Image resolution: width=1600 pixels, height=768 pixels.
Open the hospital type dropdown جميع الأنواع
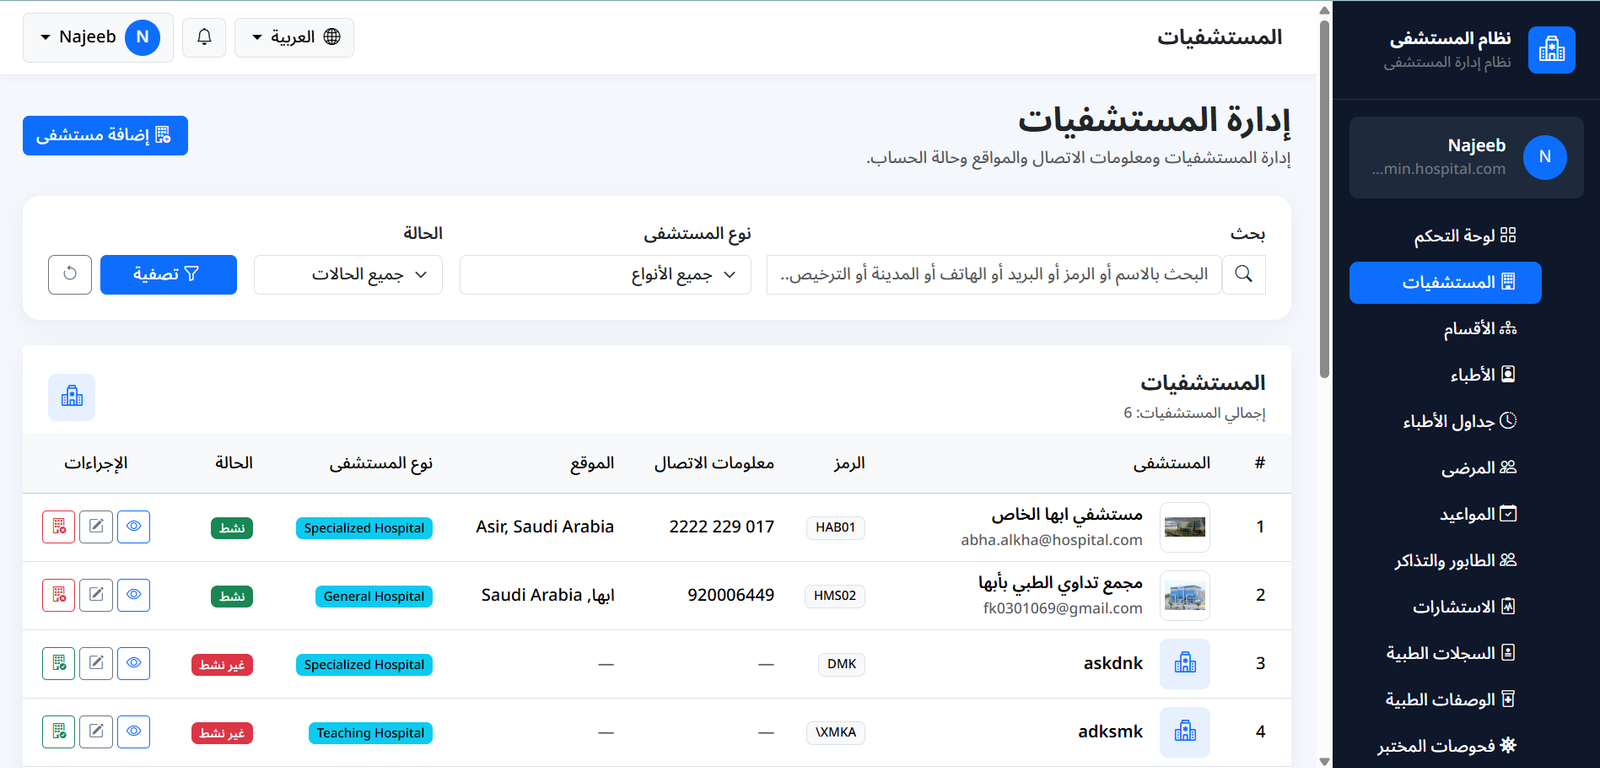(607, 275)
